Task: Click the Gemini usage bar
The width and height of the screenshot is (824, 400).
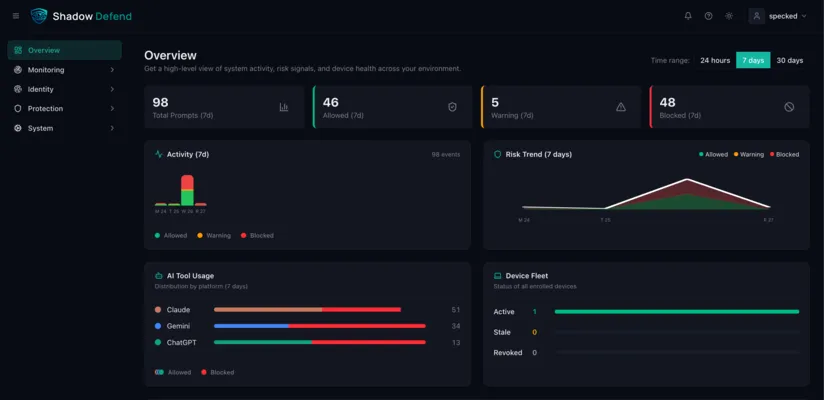Action: tap(320, 326)
